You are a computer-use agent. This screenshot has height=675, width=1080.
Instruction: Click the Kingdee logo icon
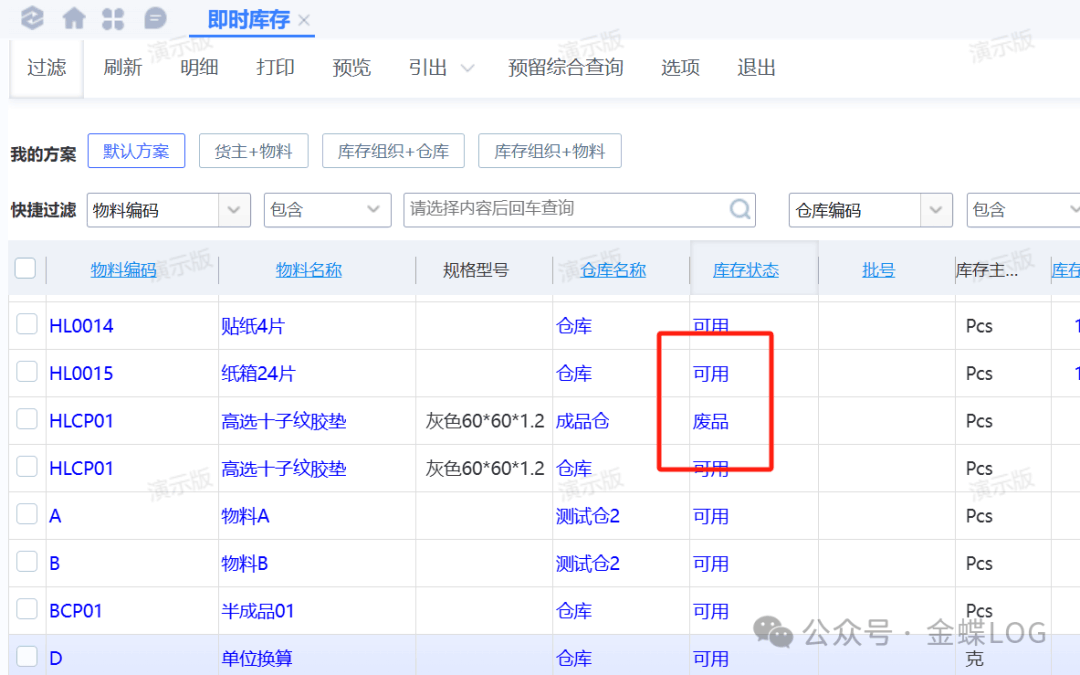click(32, 18)
